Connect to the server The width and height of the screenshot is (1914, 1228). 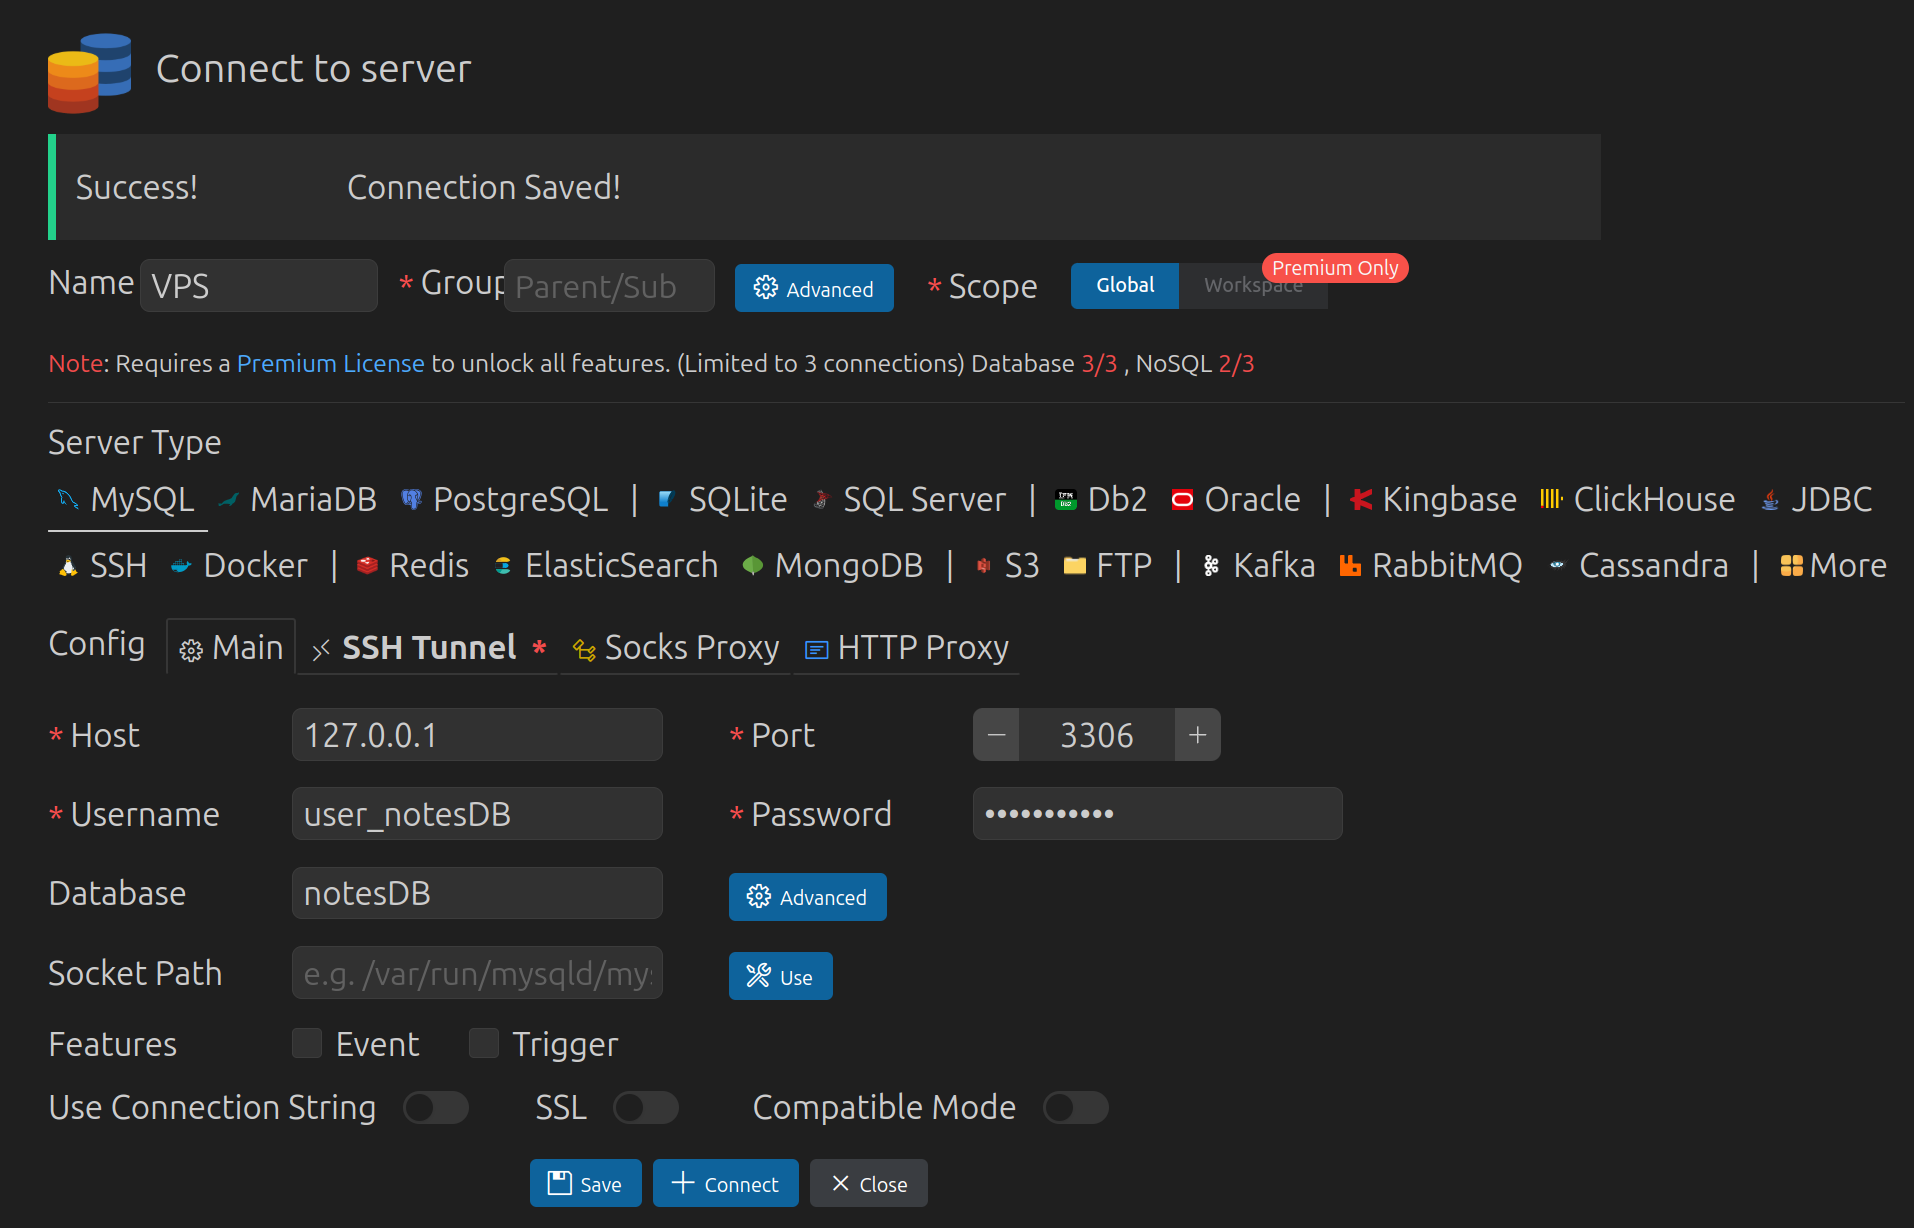coord(725,1183)
